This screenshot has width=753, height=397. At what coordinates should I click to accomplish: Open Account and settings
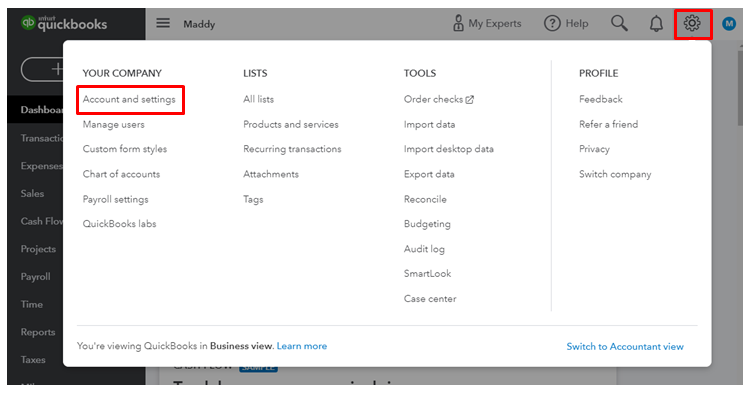click(x=129, y=99)
